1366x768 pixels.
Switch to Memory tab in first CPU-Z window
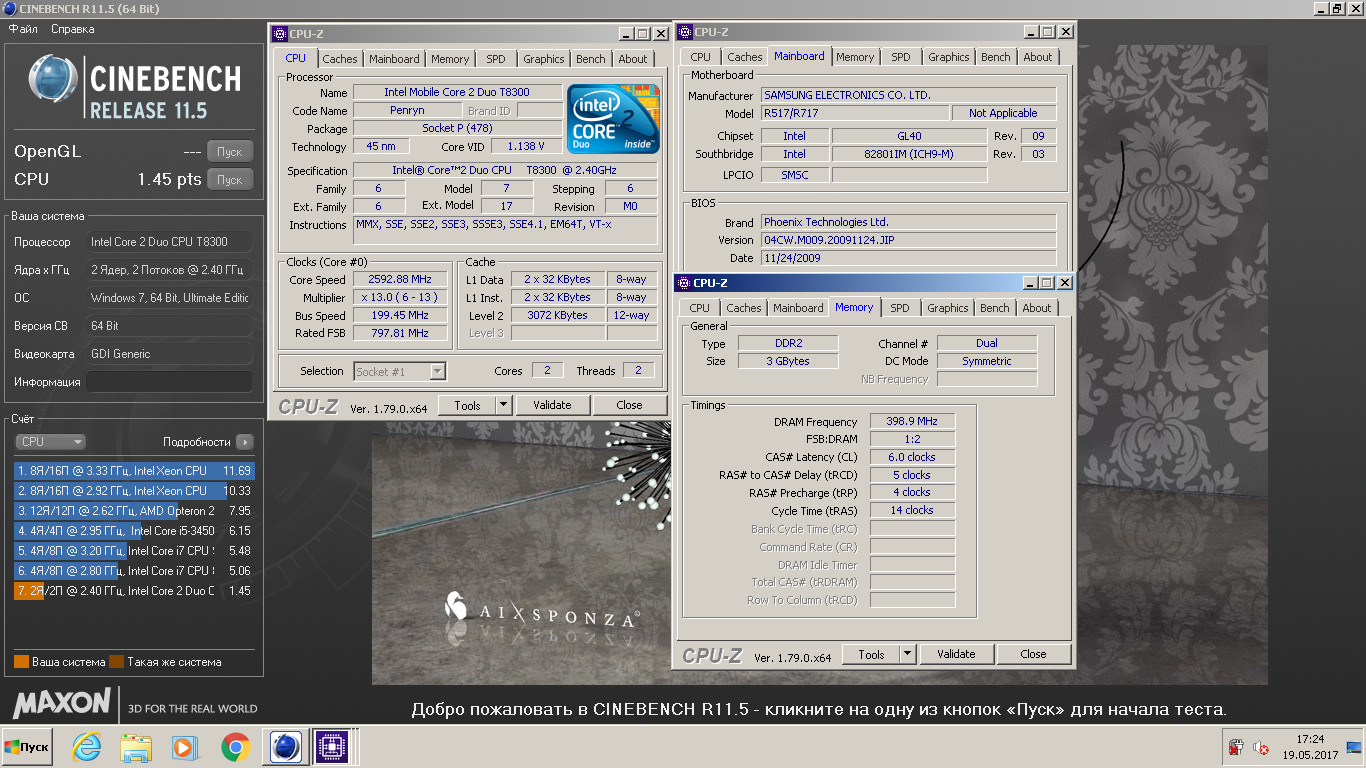pyautogui.click(x=450, y=59)
